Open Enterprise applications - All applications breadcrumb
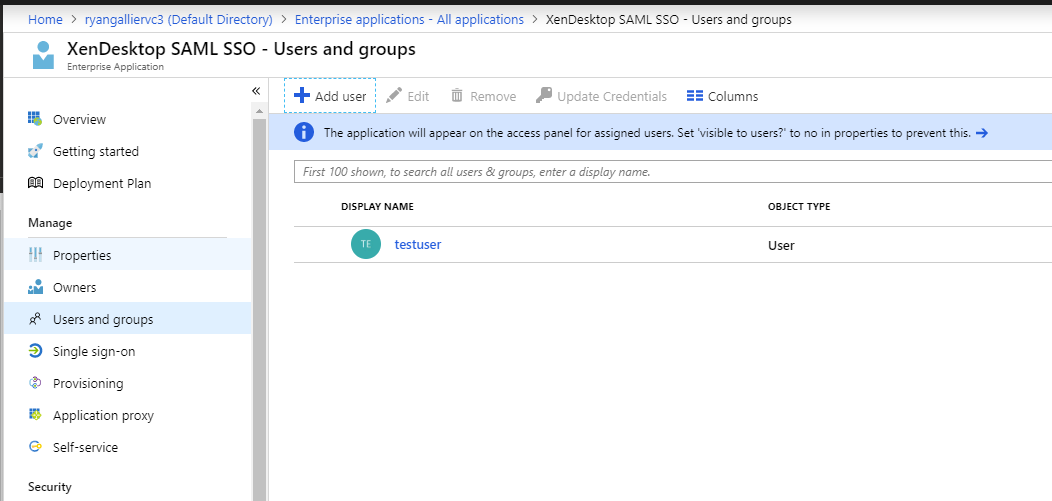Image resolution: width=1052 pixels, height=501 pixels. (409, 19)
